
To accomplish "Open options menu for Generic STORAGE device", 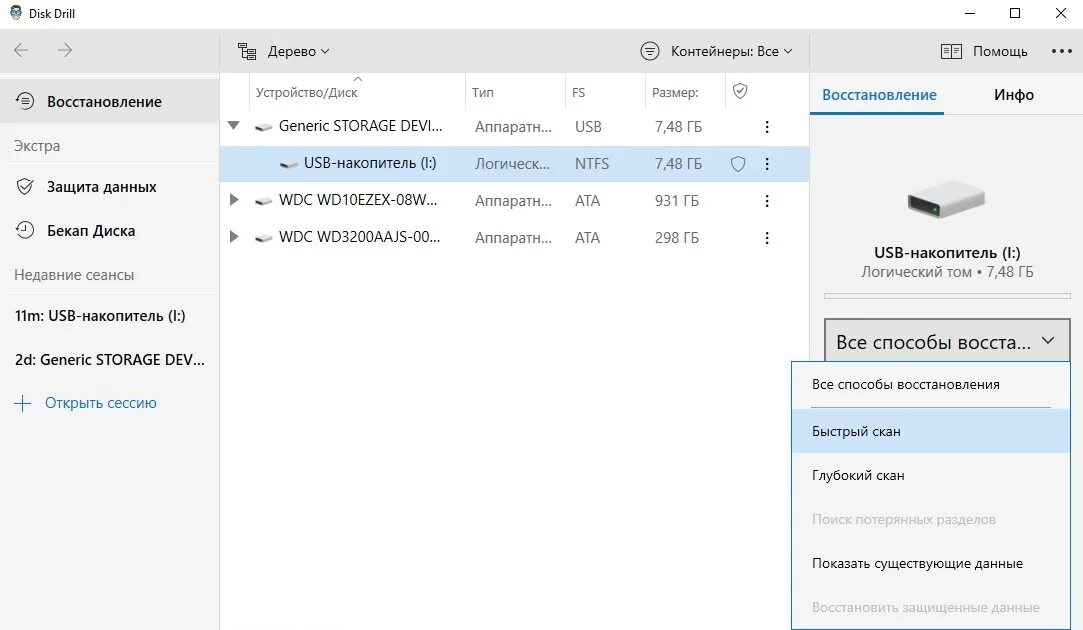I will (x=767, y=127).
